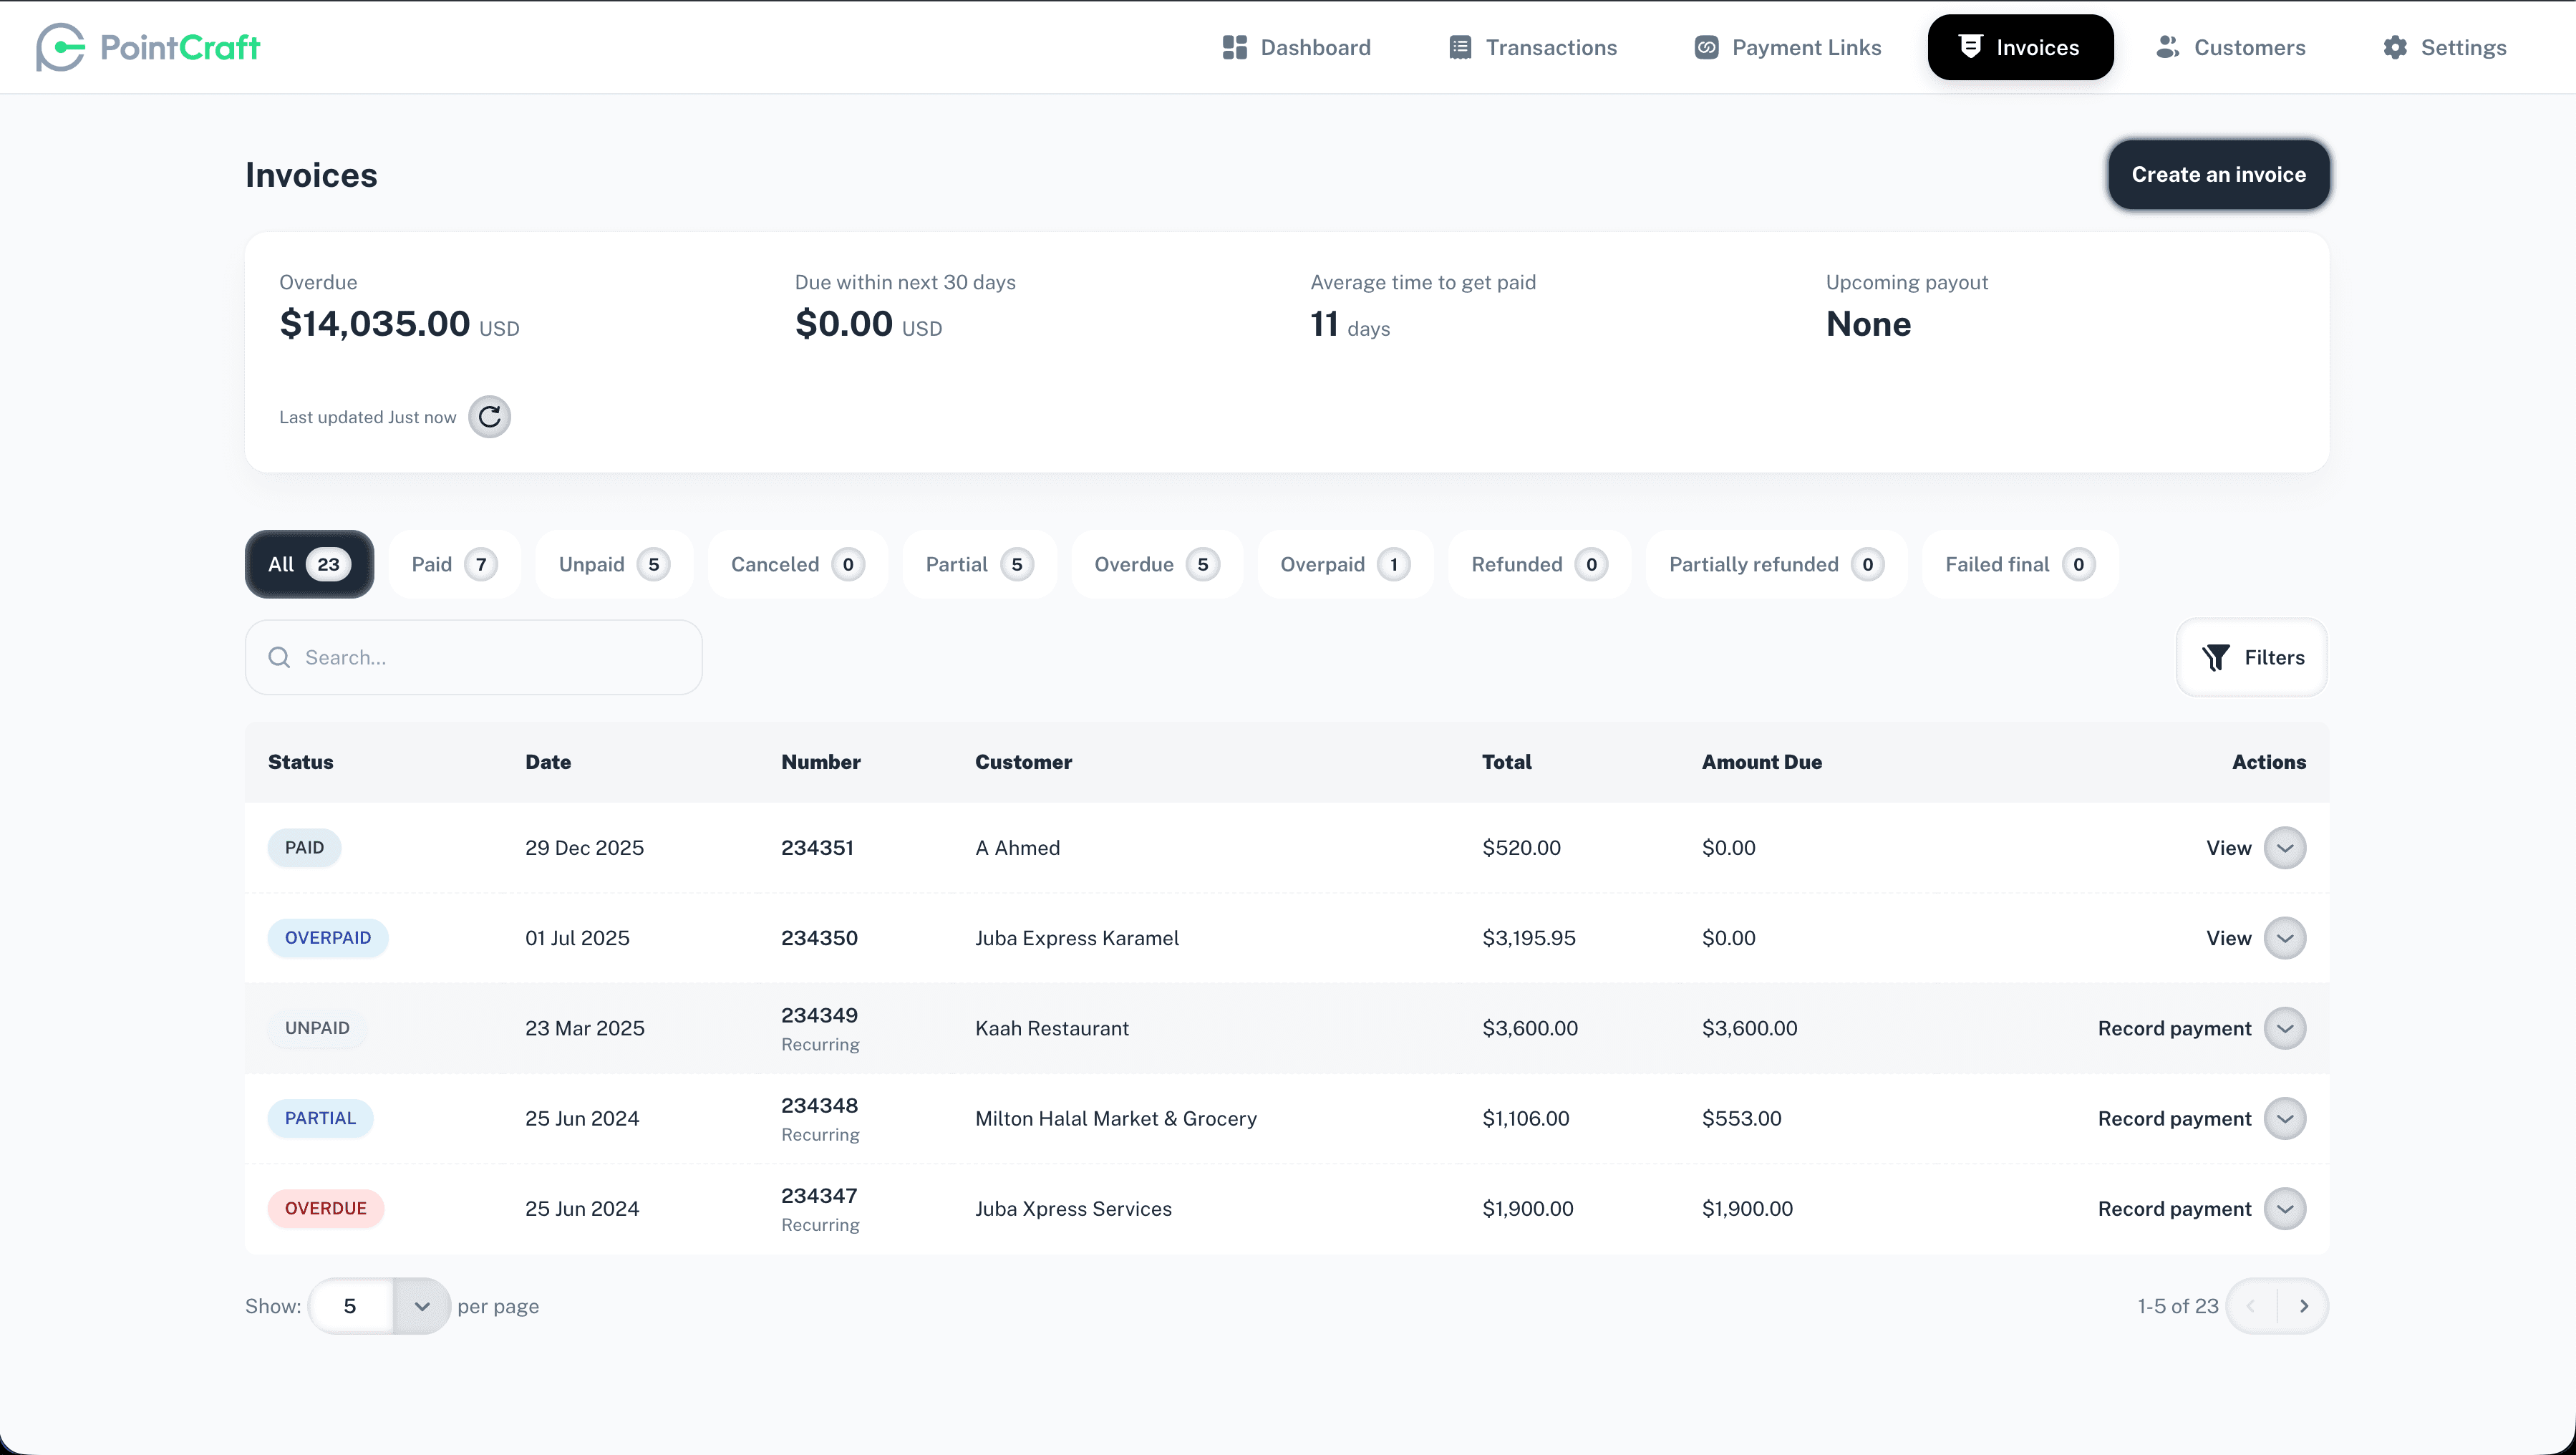View the Juba Express Karamel invoice
Viewport: 2576px width, 1455px height.
pos(2228,938)
